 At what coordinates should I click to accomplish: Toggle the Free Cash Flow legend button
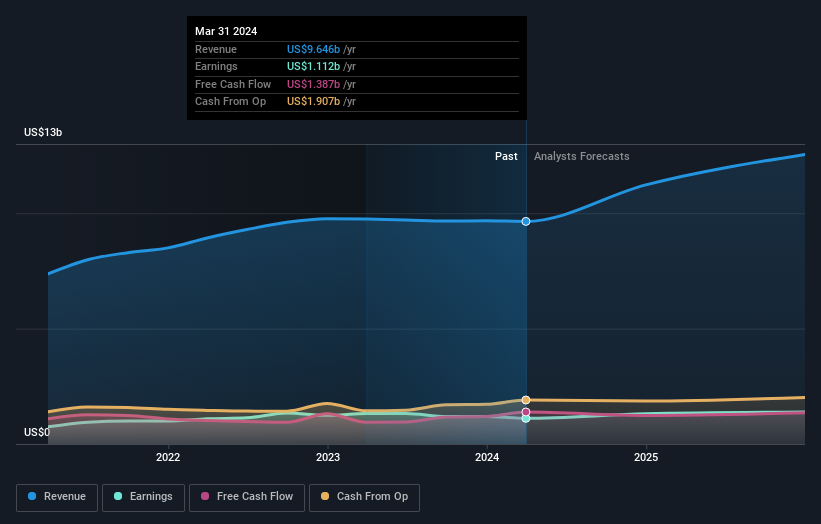click(247, 497)
